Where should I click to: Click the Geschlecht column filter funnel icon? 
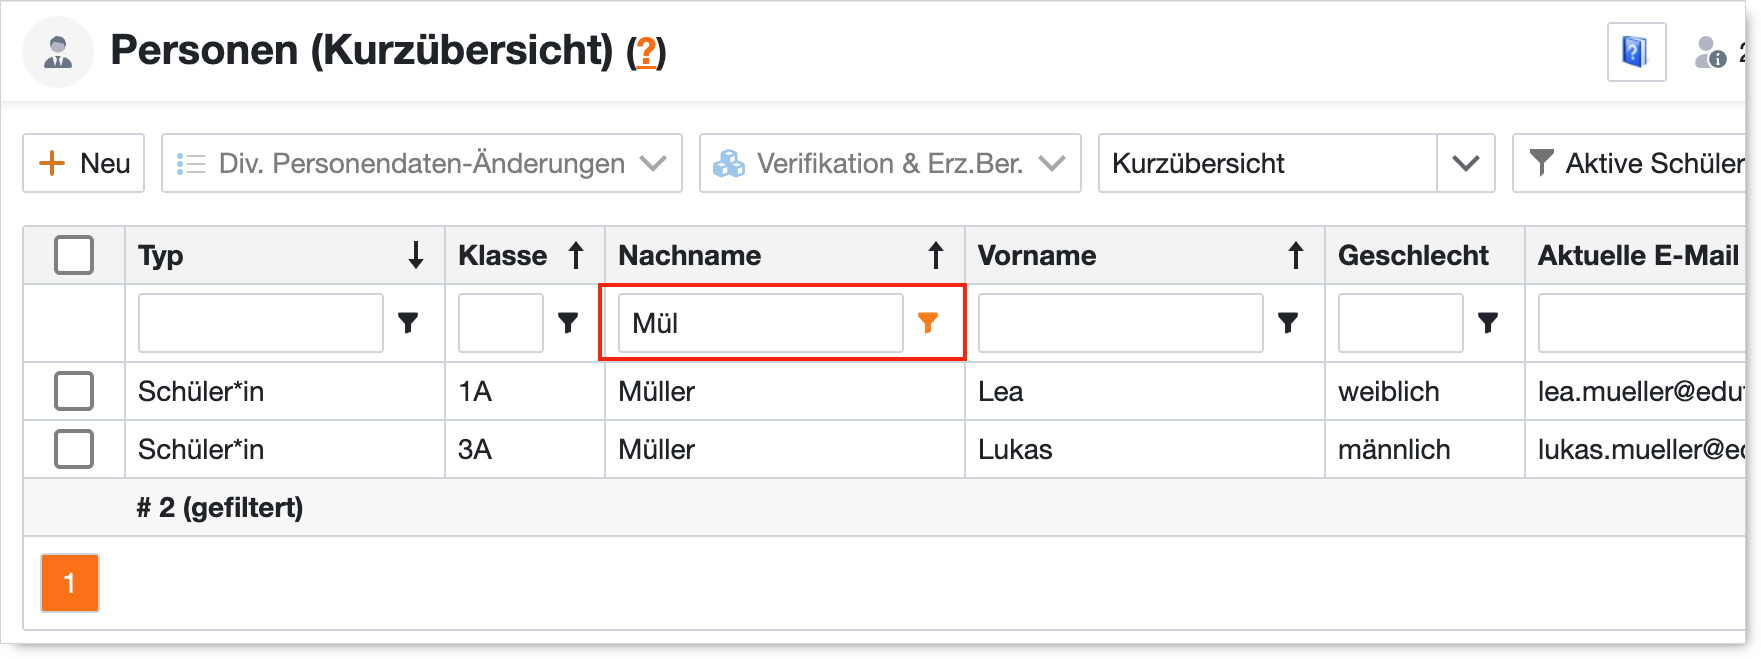1488,322
